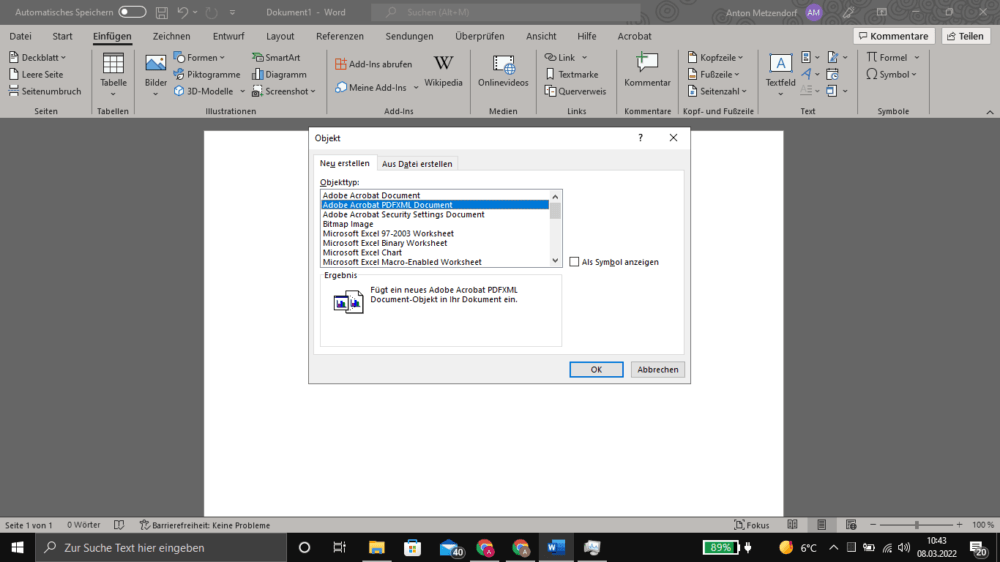
Task: Open the Datei menu
Action: pos(20,36)
